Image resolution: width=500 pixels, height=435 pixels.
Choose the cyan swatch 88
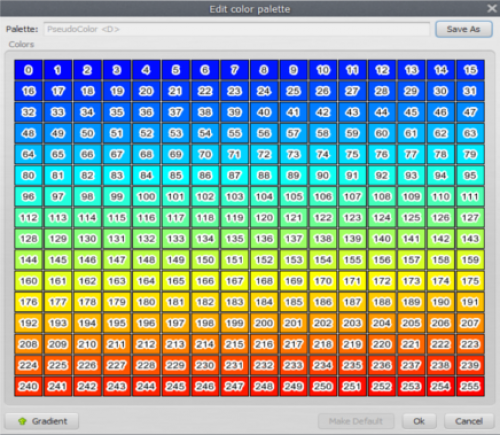tap(264, 175)
